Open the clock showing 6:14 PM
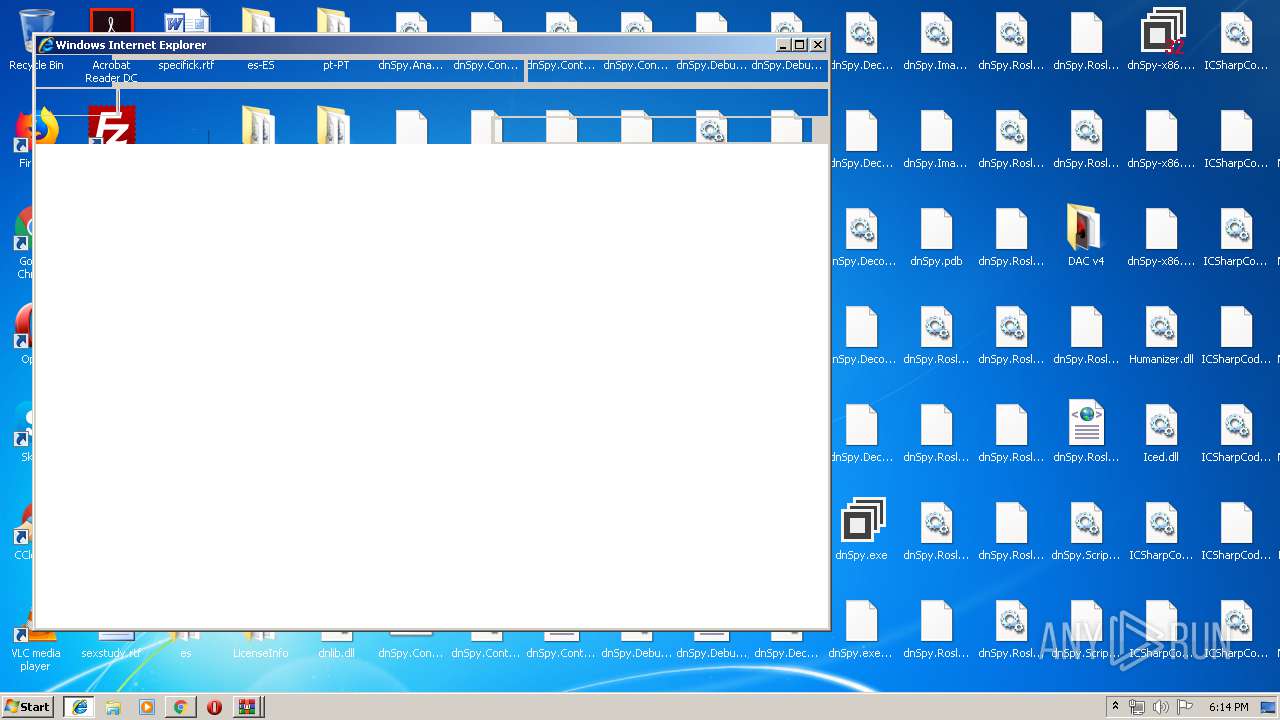This screenshot has height=720, width=1280. pos(1228,707)
